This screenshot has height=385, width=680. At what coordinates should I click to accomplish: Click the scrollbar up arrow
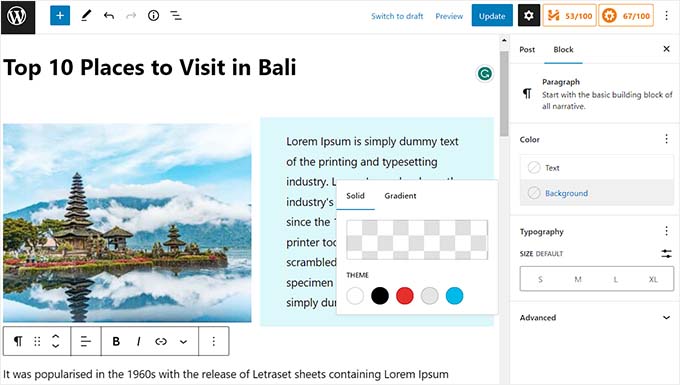[504, 40]
